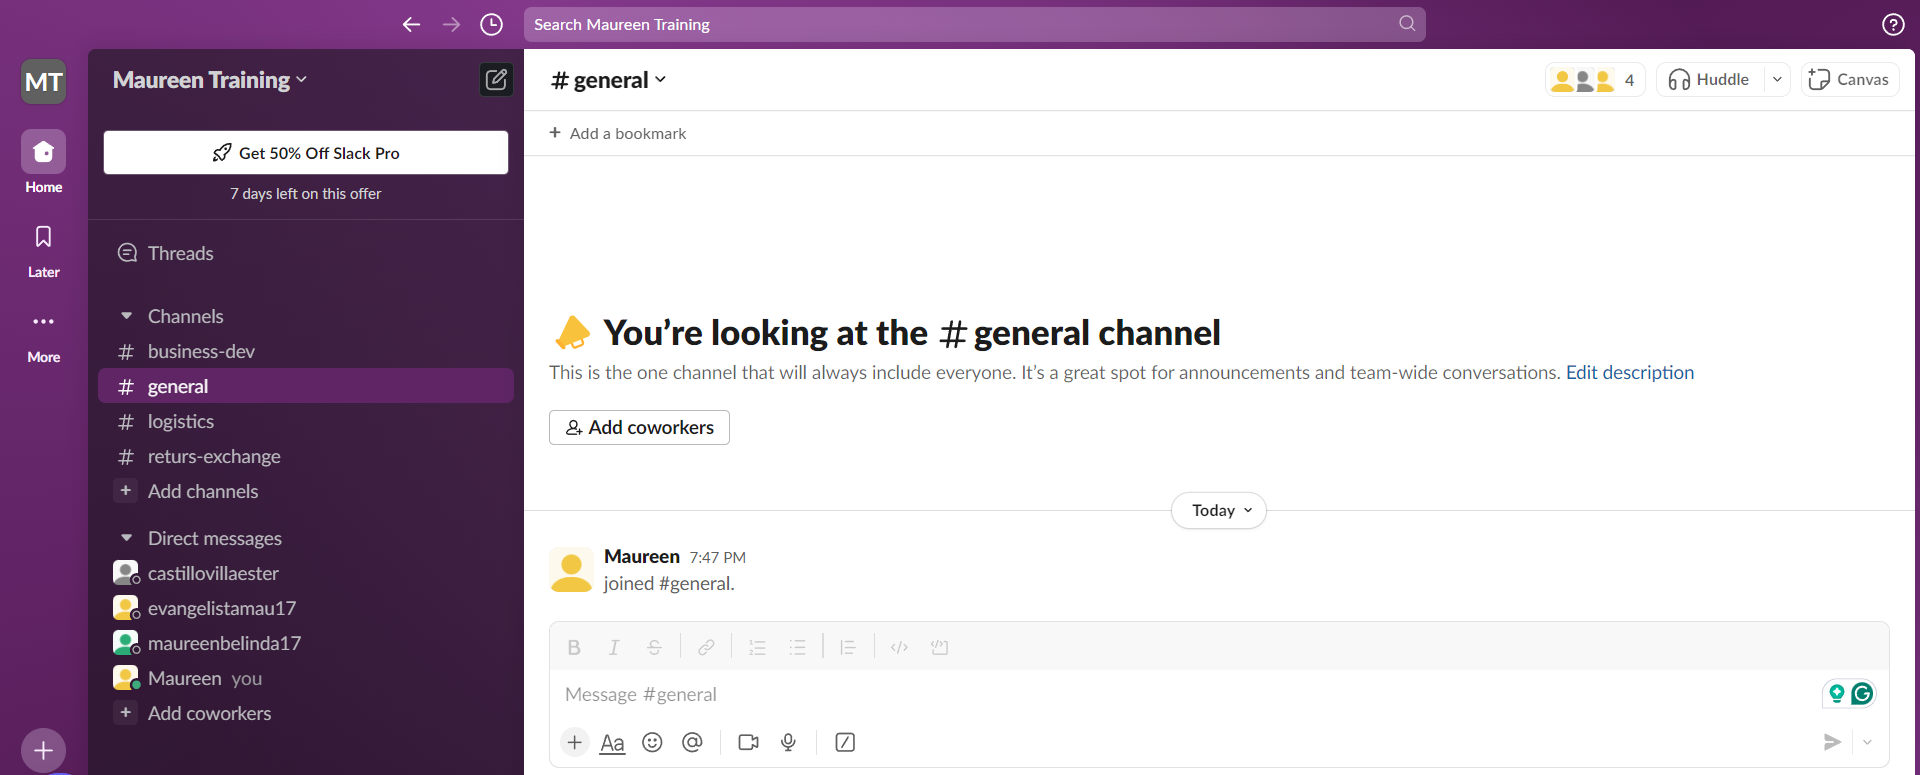The height and width of the screenshot is (775, 1920).
Task: Collapse the Channels section
Action: [x=127, y=316]
